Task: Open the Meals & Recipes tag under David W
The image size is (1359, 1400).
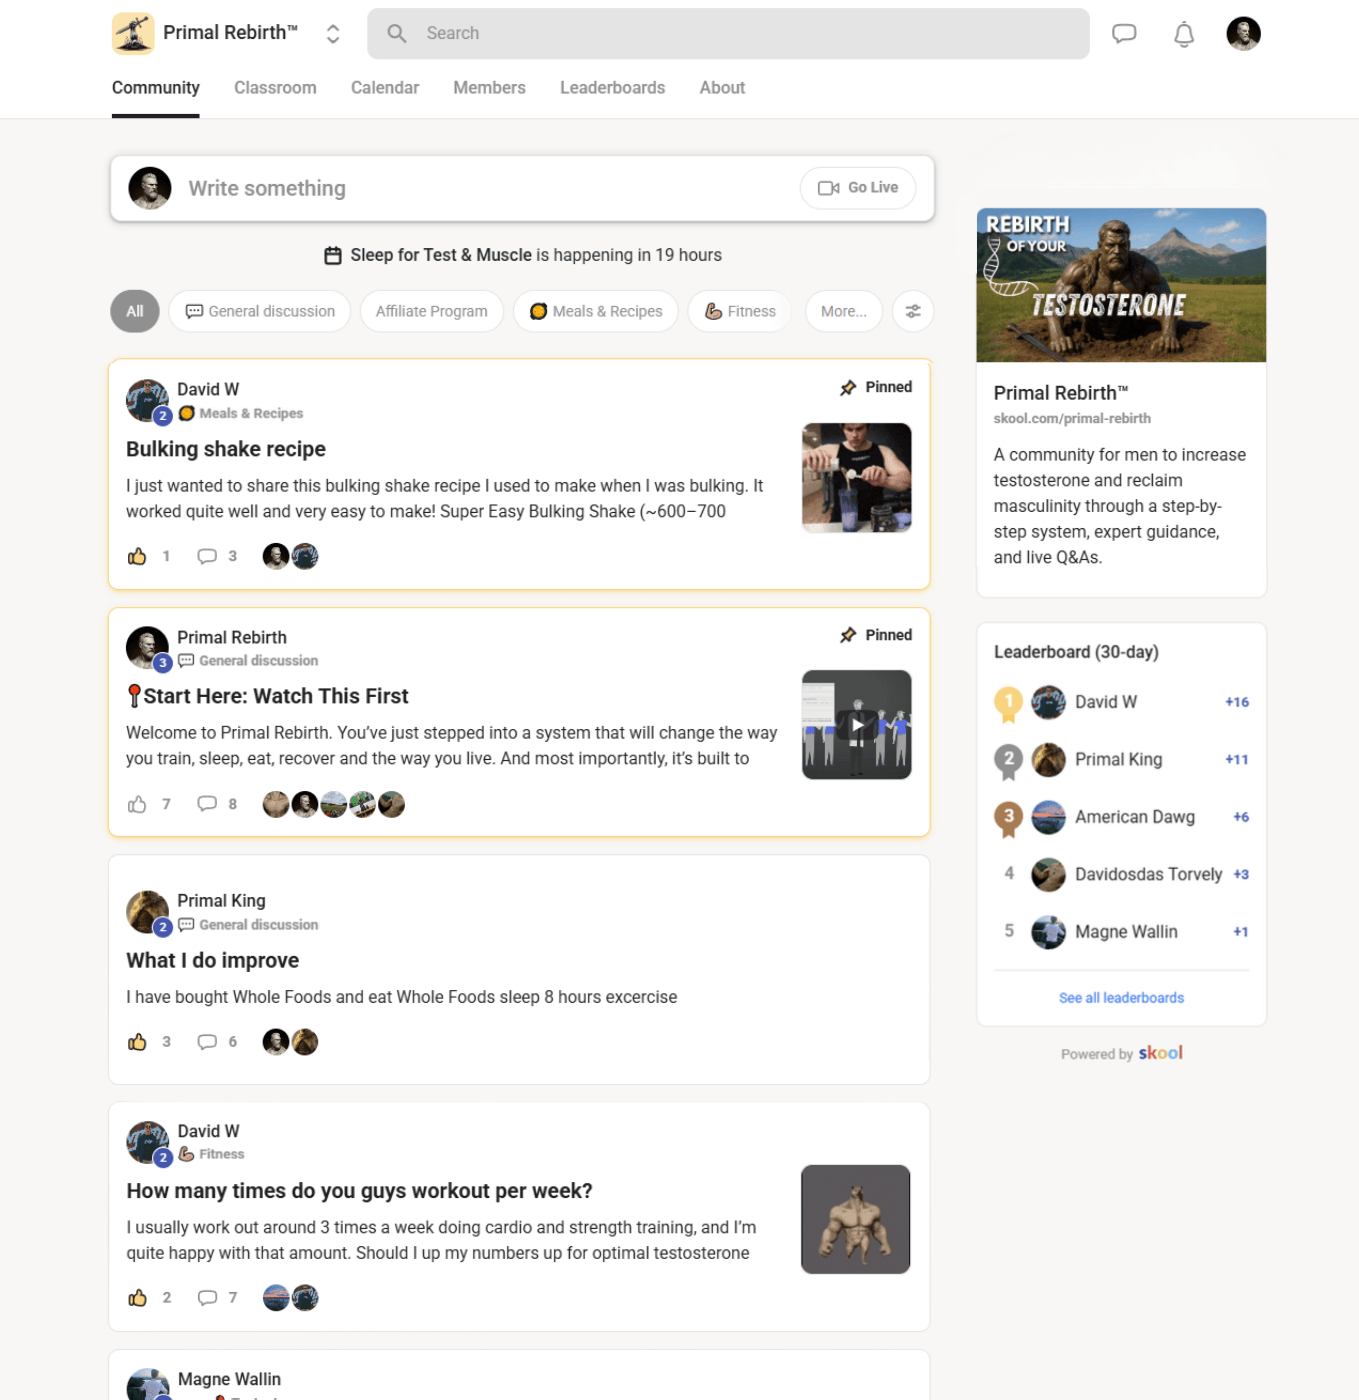Action: [x=241, y=413]
